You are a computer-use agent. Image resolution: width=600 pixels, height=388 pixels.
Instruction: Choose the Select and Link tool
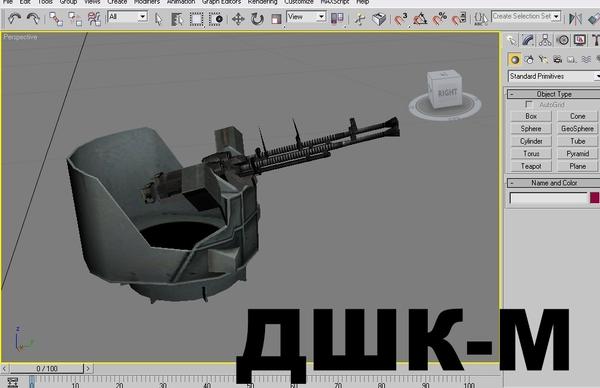coord(56,18)
